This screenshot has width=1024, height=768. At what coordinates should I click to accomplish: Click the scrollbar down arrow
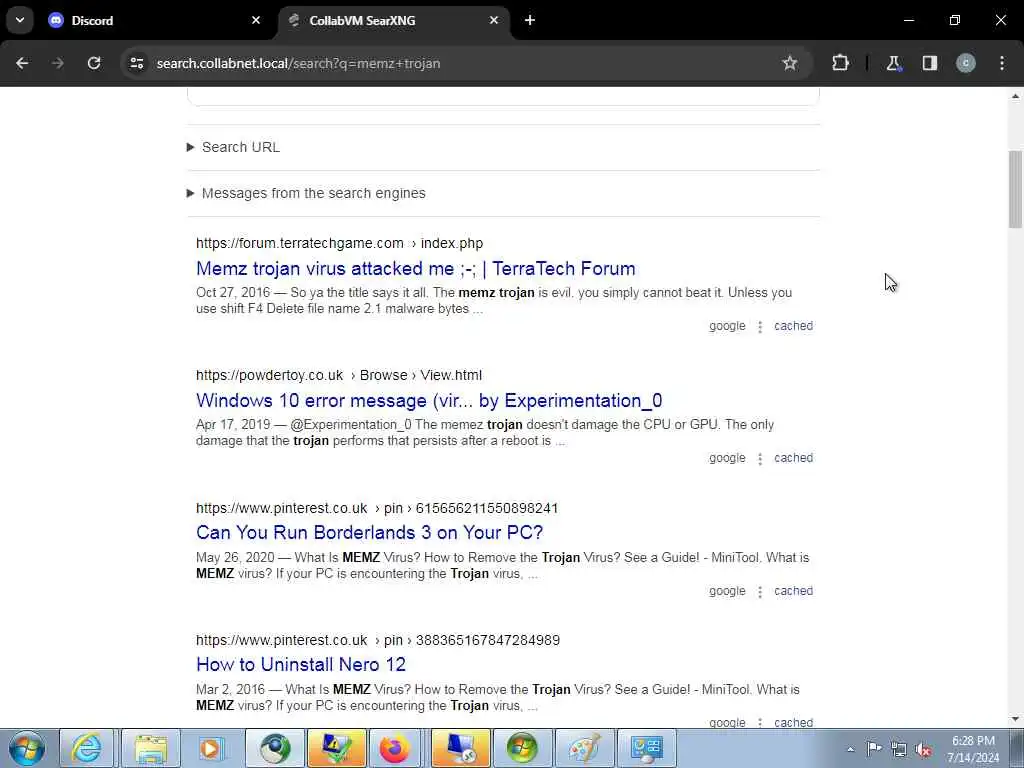click(1015, 719)
